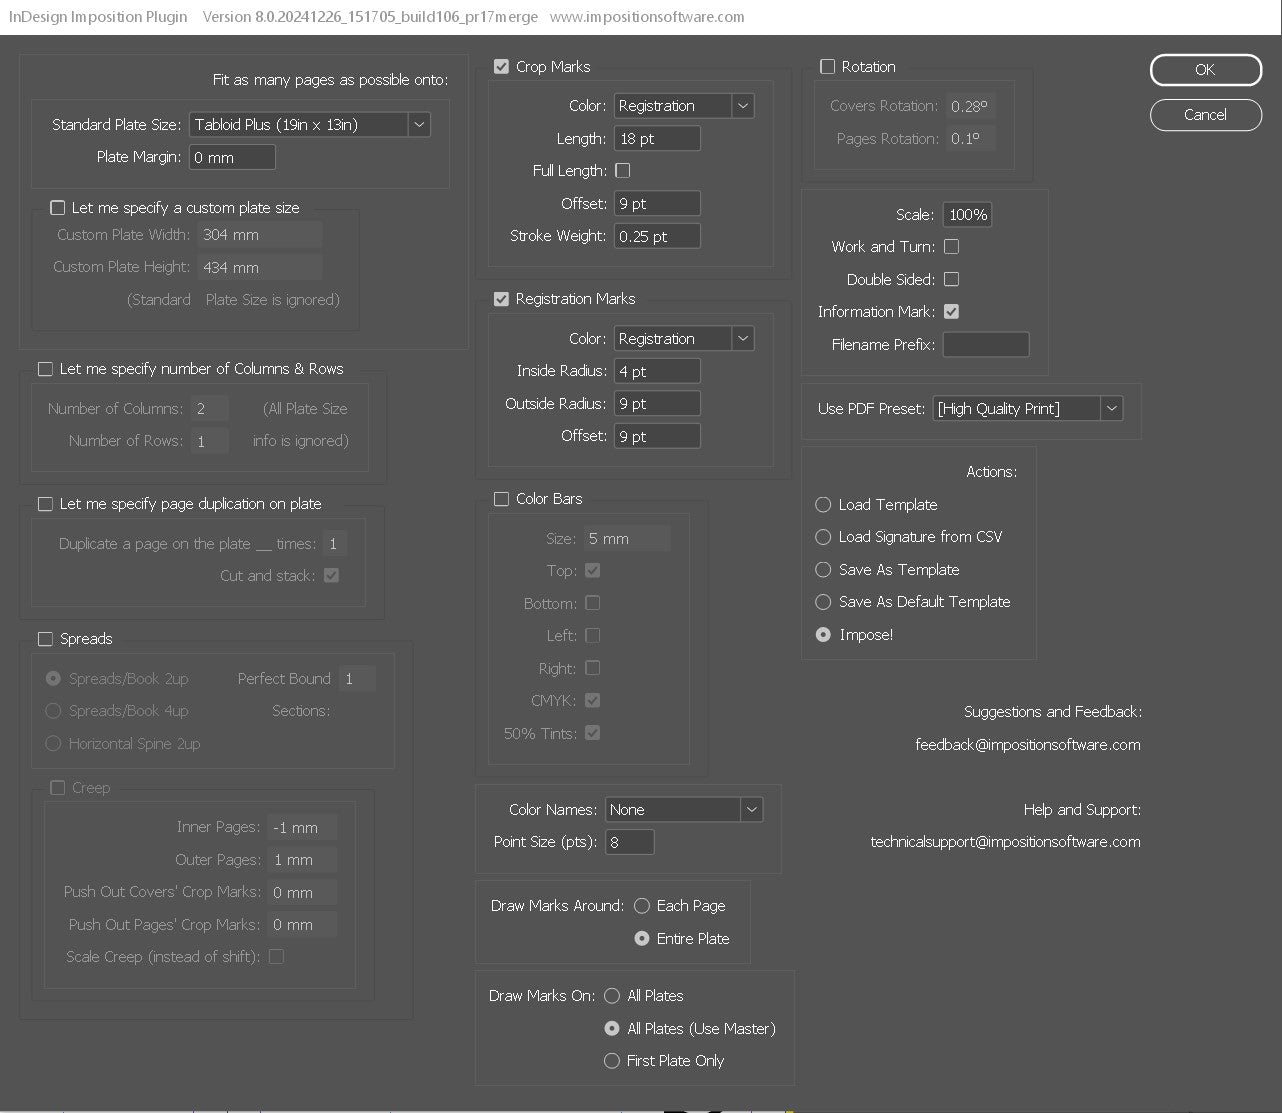Choose 'First Plate Only' for marks
1282x1113 pixels.
pyautogui.click(x=611, y=1061)
